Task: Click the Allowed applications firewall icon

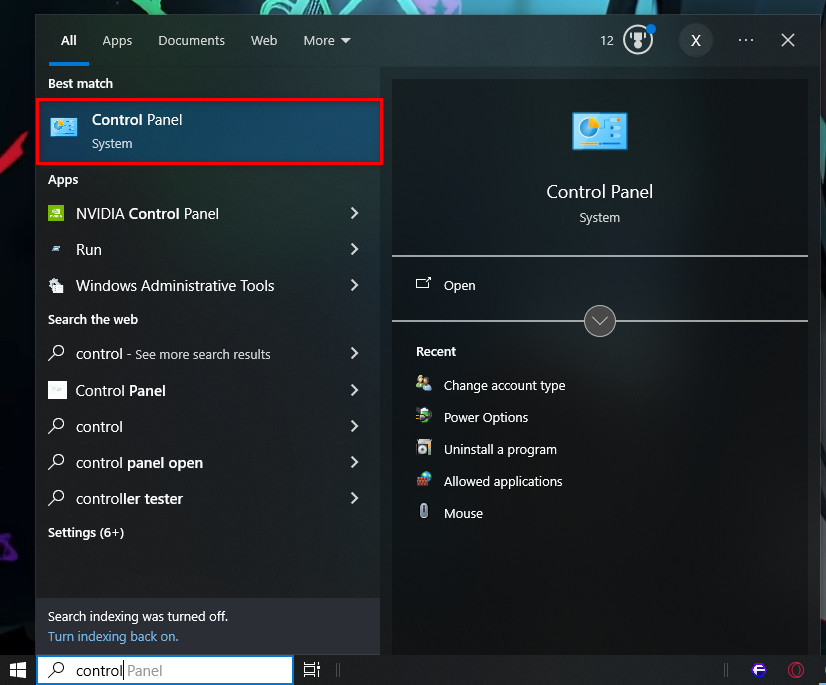Action: [x=424, y=480]
